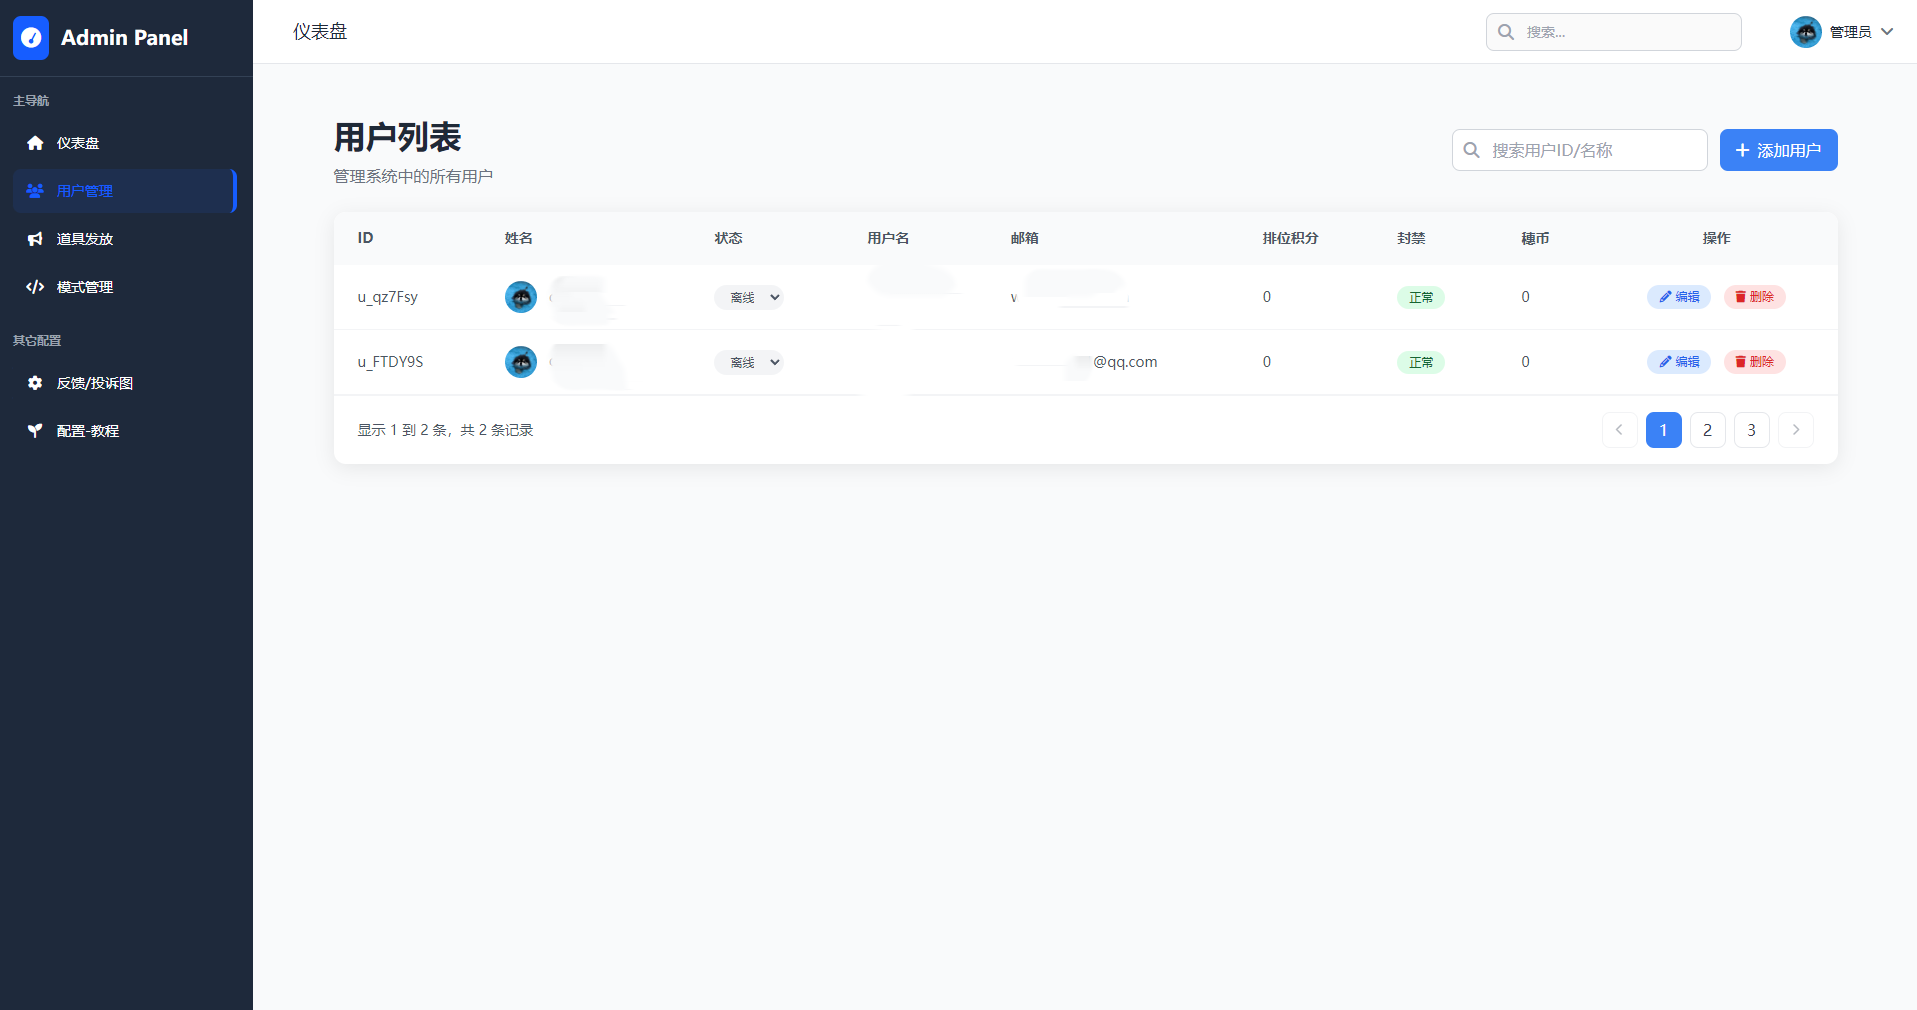
Task: Open status dropdown for u_qz7Fsy
Action: coord(748,297)
